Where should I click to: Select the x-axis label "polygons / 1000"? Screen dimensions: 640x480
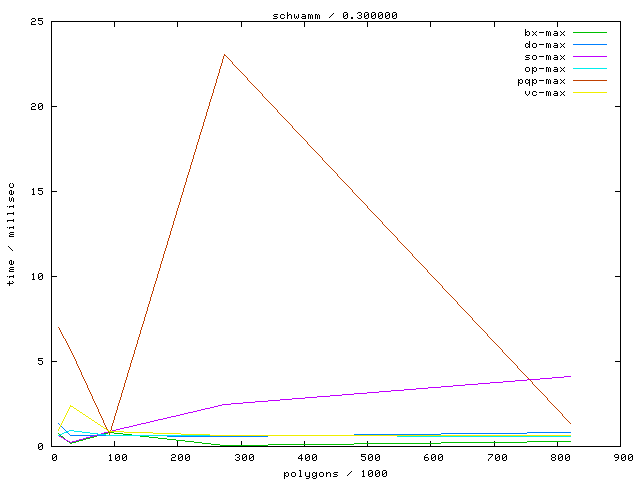click(337, 473)
